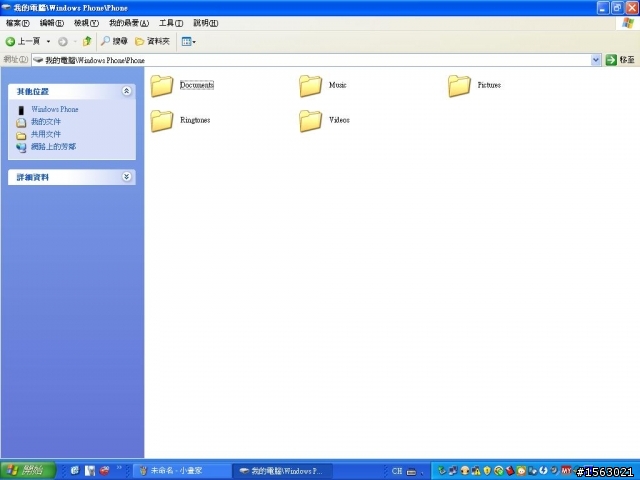
Task: Open the 檢視 (View) menu
Action: point(86,23)
